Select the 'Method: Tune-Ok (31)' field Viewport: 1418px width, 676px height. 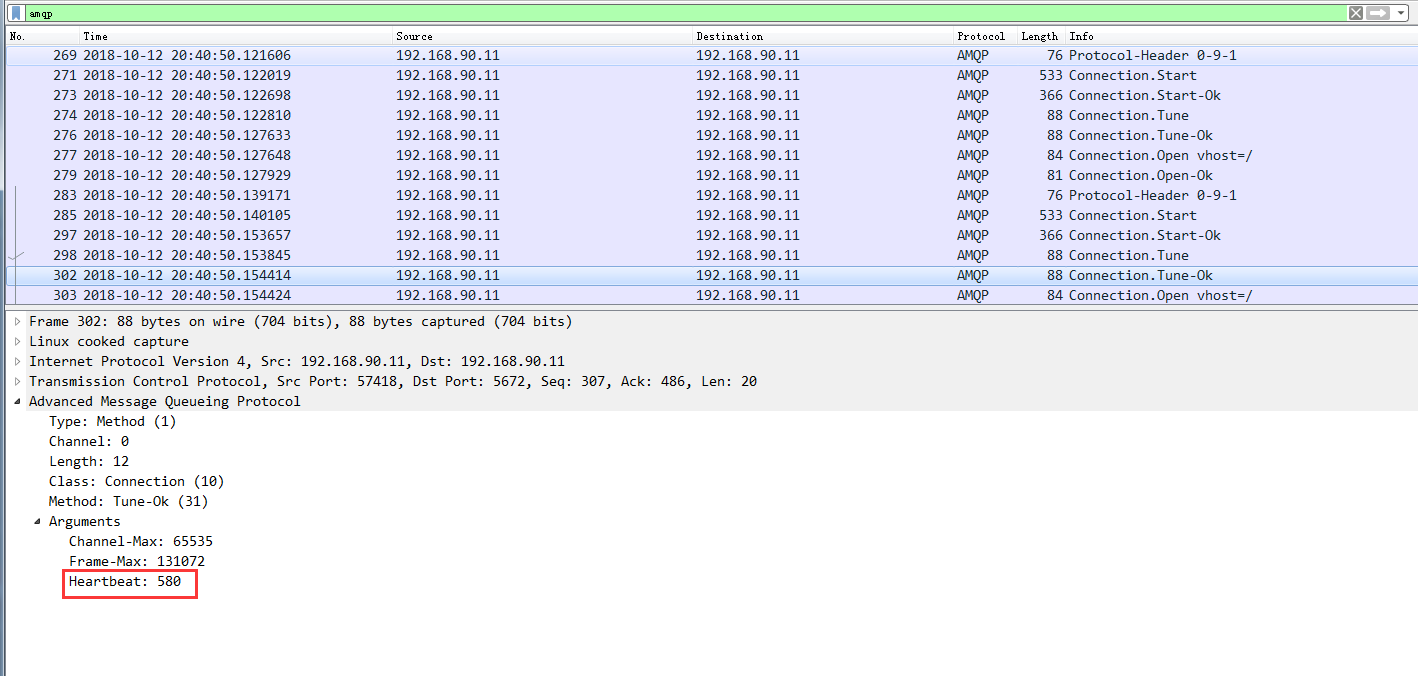point(128,501)
